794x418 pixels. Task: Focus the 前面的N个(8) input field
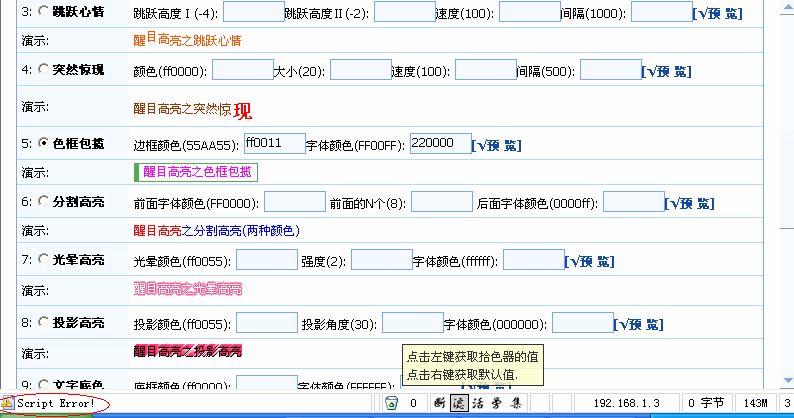[x=442, y=202]
